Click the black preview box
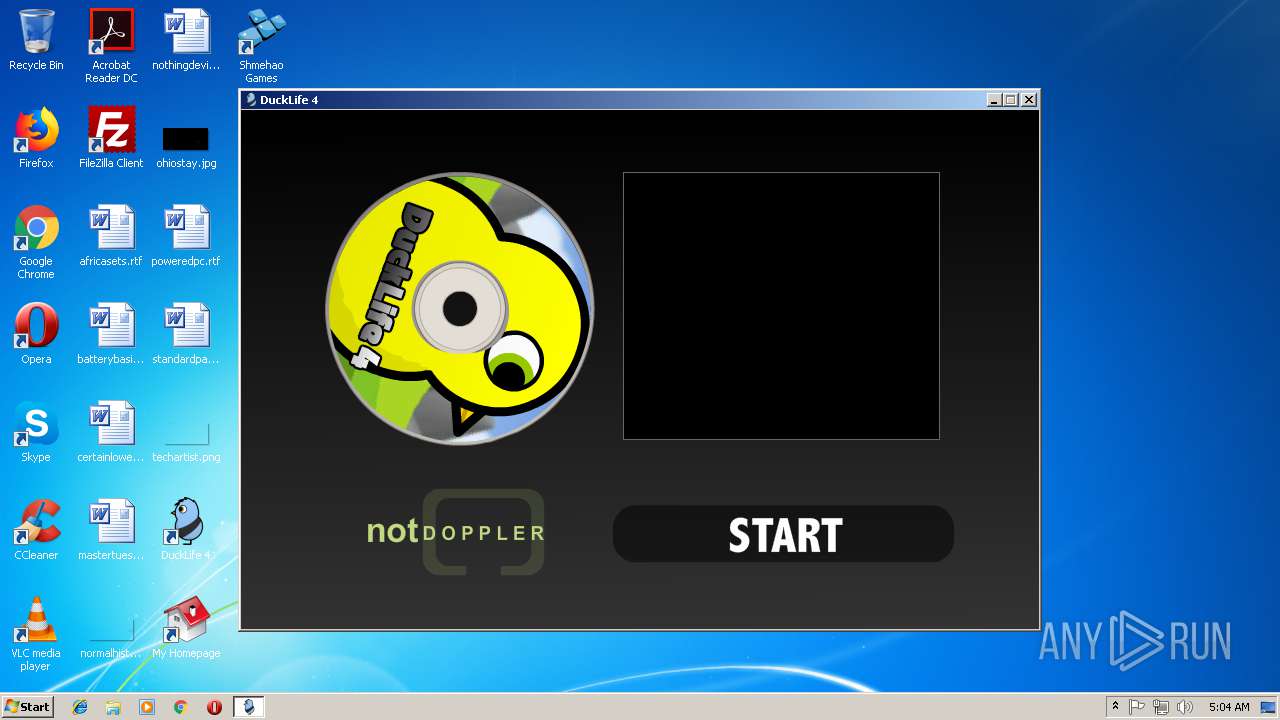Viewport: 1280px width, 720px height. 781,306
